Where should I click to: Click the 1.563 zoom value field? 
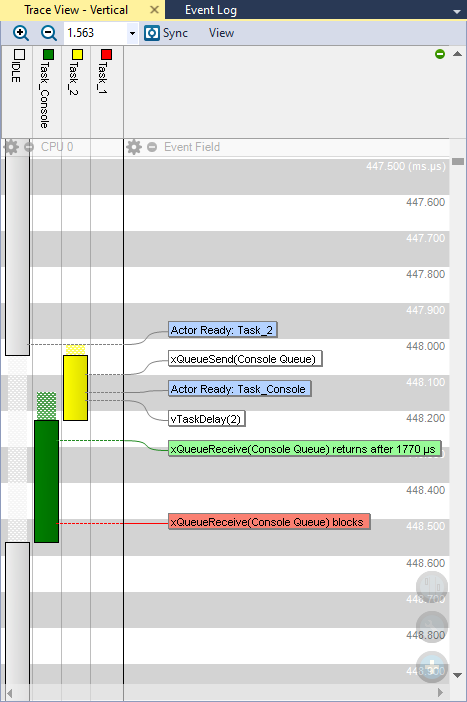click(95, 33)
